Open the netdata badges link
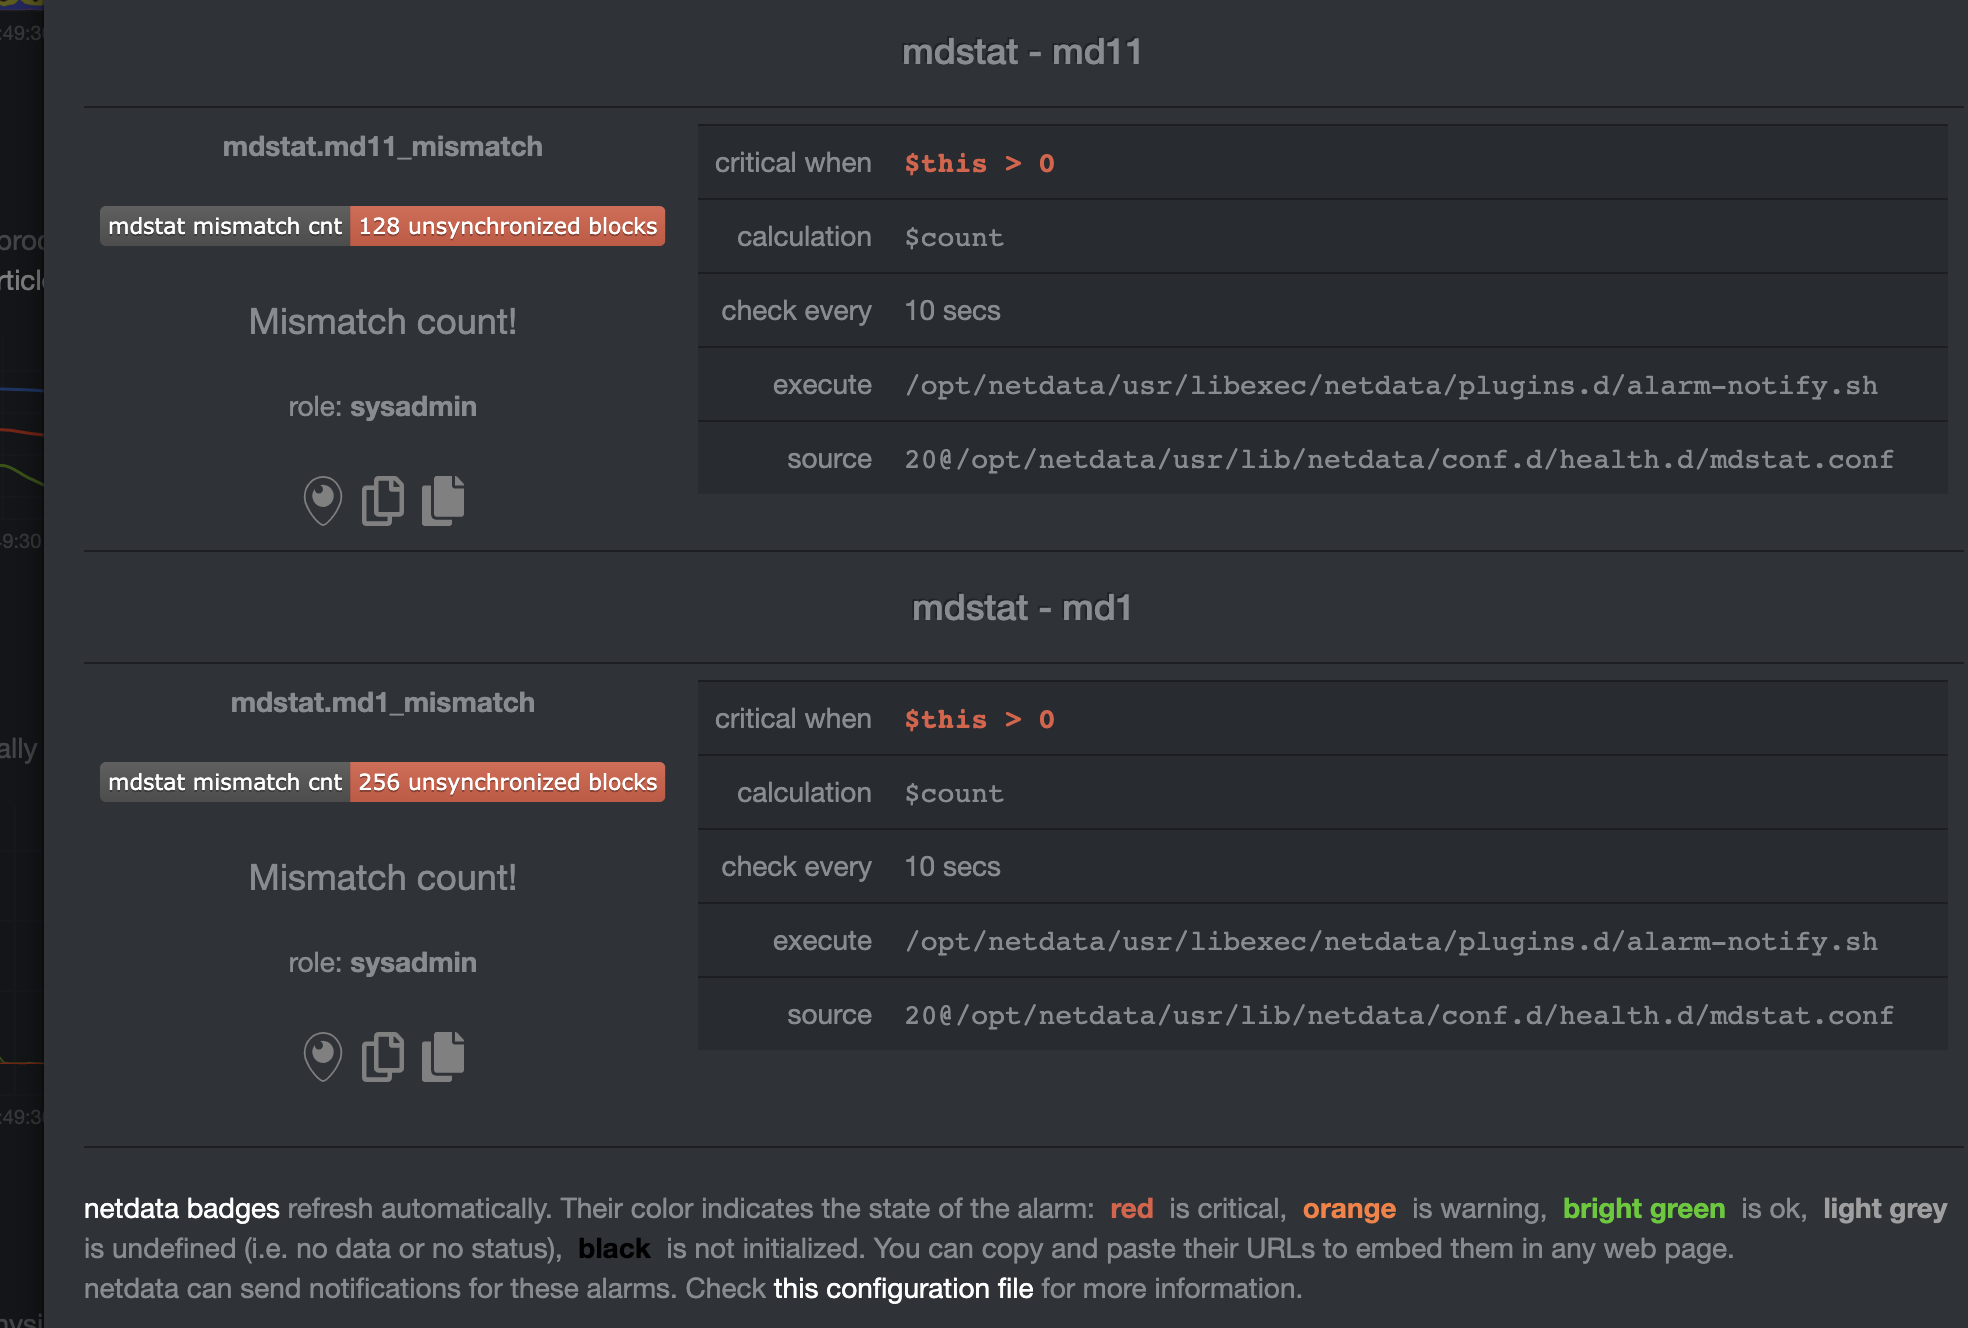This screenshot has height=1328, width=1968. 181,1209
